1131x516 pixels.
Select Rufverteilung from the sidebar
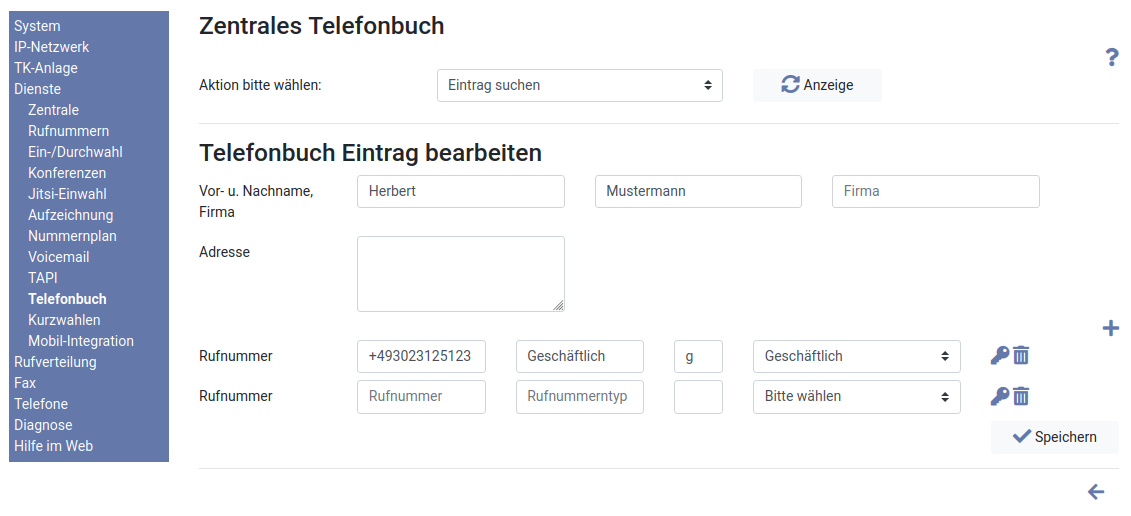click(x=55, y=362)
